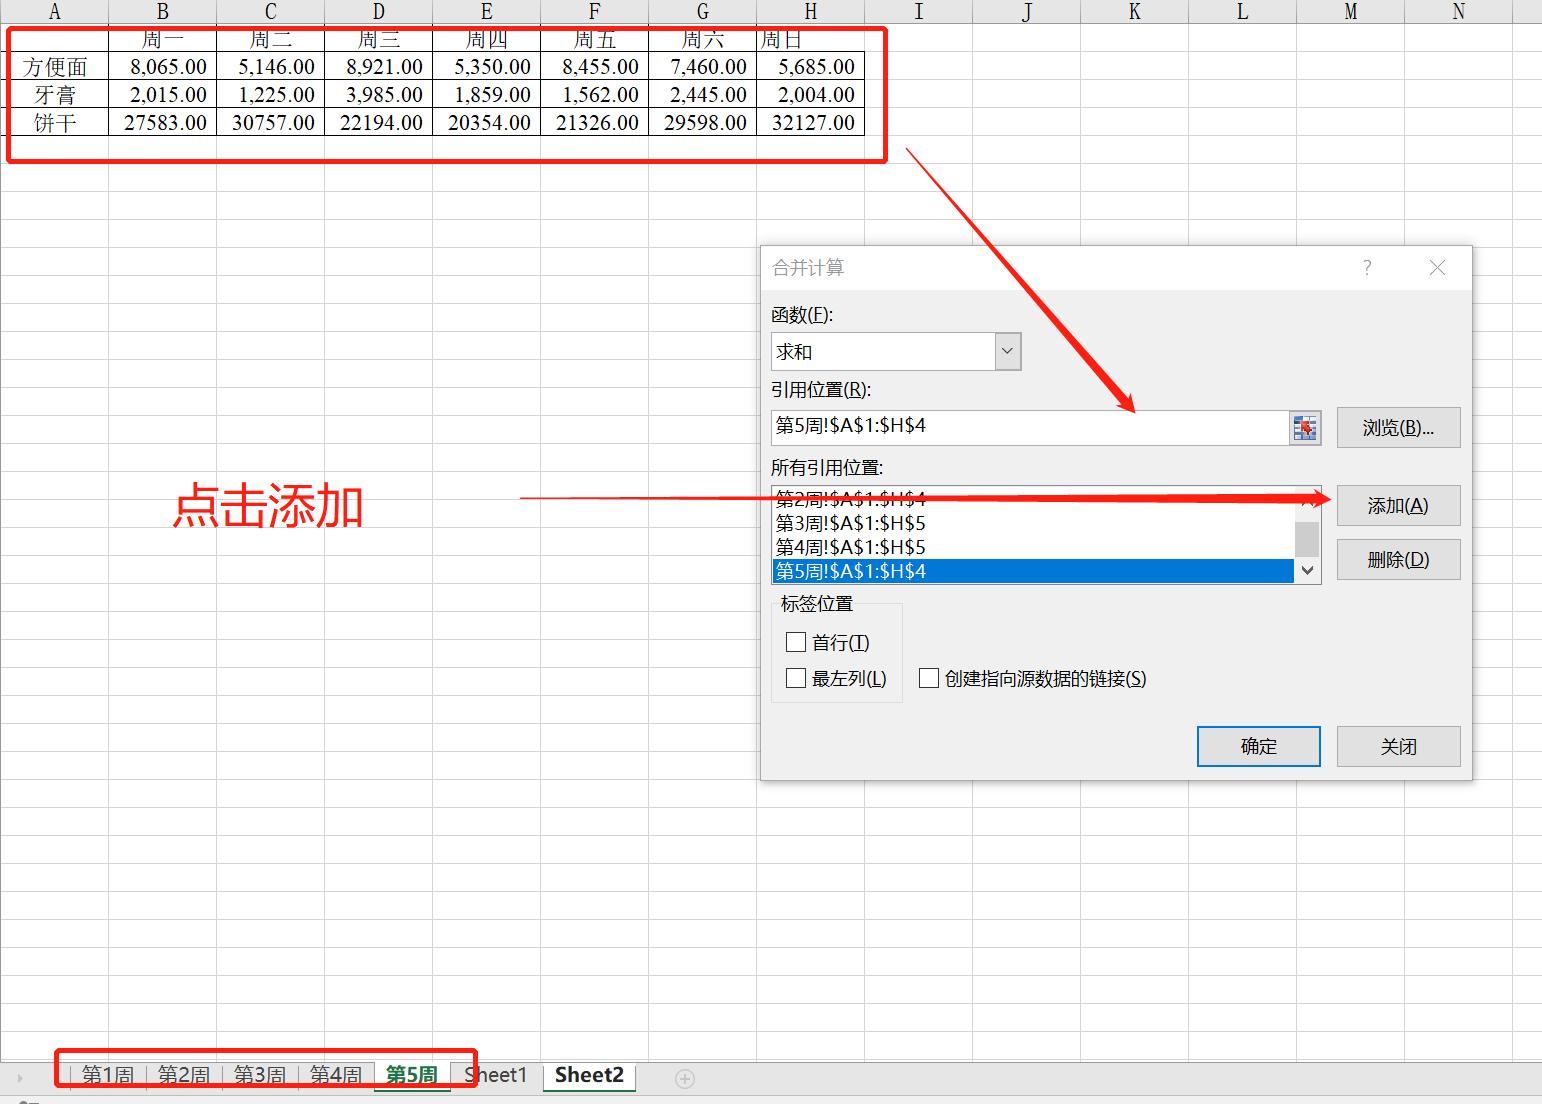Viewport: 1542px width, 1104px height.
Task: Enable the 最左列 checkbox
Action: 796,678
